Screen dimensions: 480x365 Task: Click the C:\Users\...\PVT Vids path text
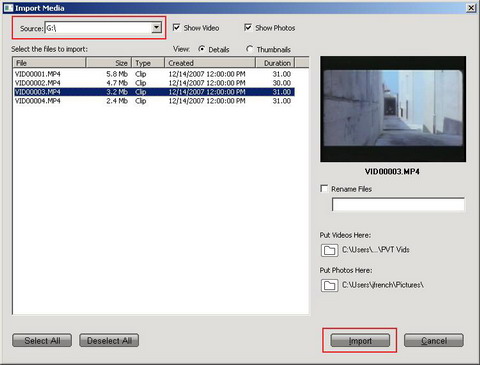(x=376, y=250)
